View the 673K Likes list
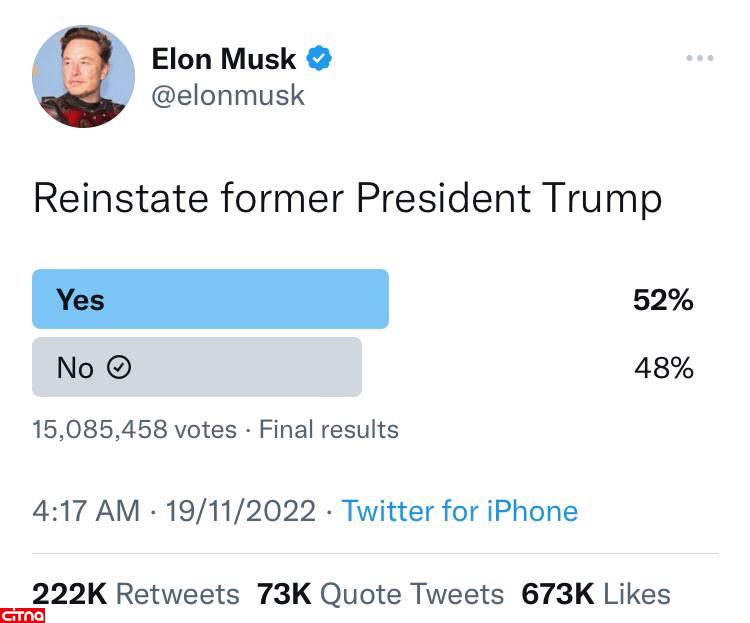The image size is (750, 623). (x=596, y=594)
